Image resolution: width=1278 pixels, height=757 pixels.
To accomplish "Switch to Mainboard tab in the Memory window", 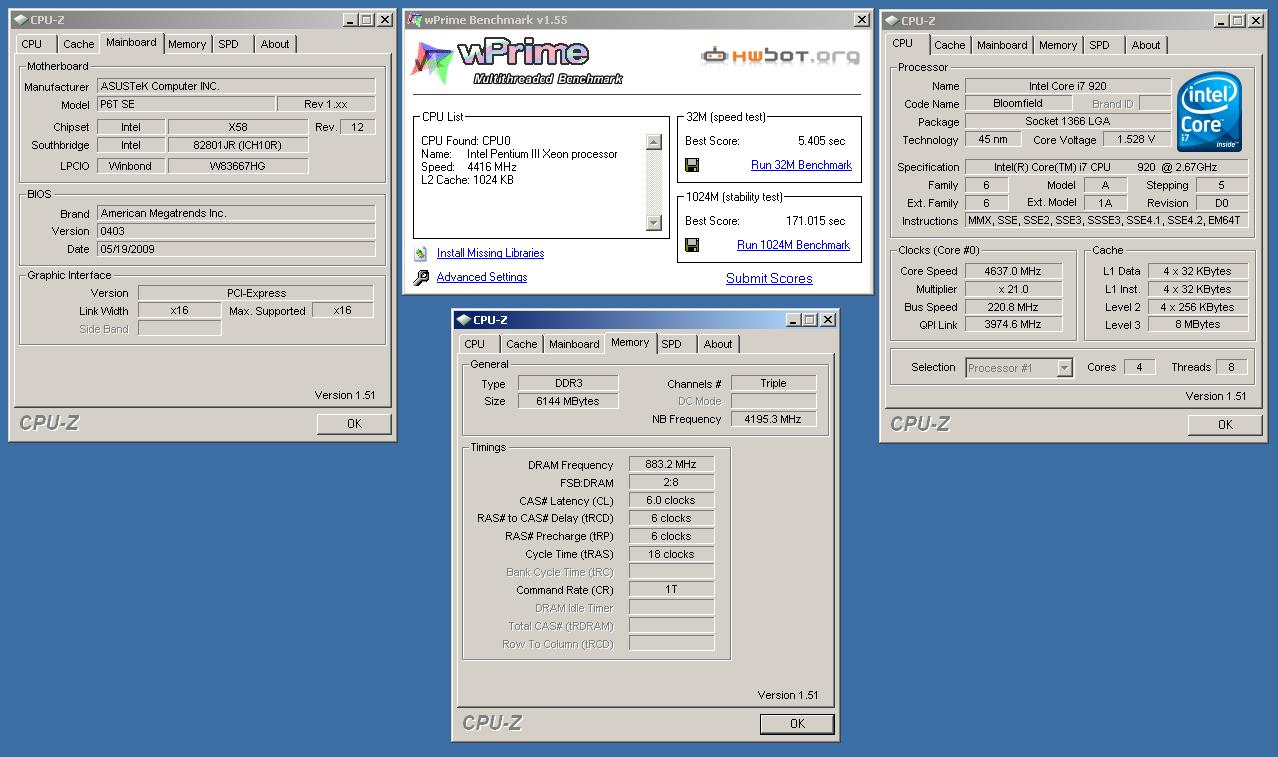I will 574,344.
